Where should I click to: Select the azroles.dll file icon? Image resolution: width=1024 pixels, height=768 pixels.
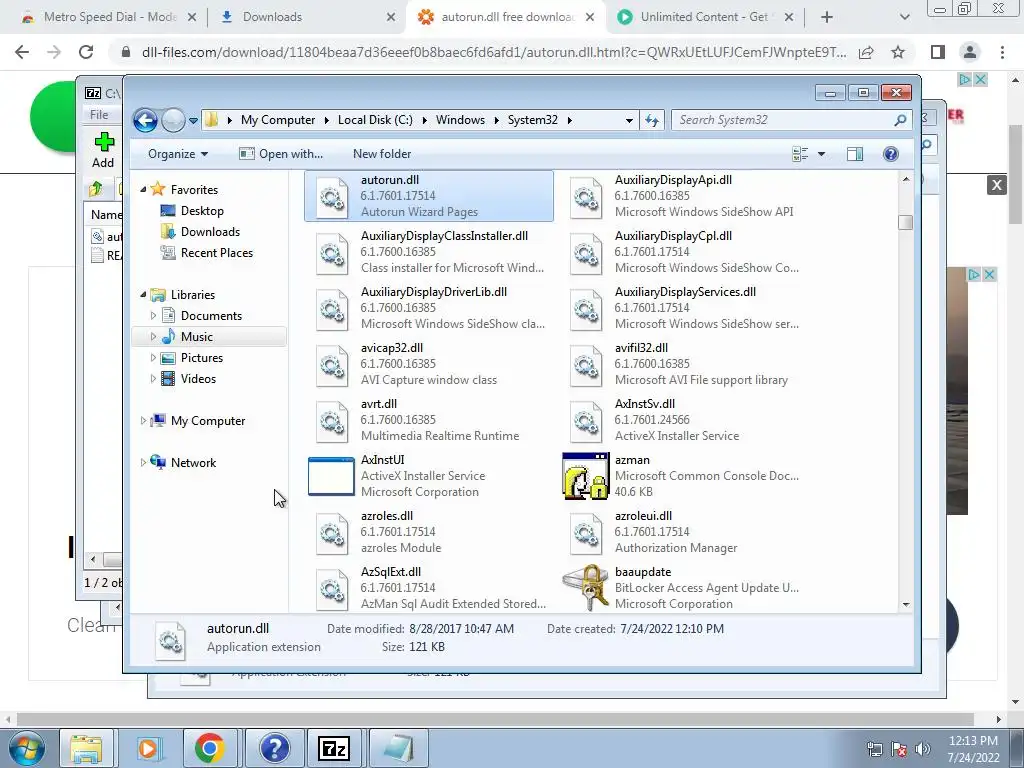point(332,534)
